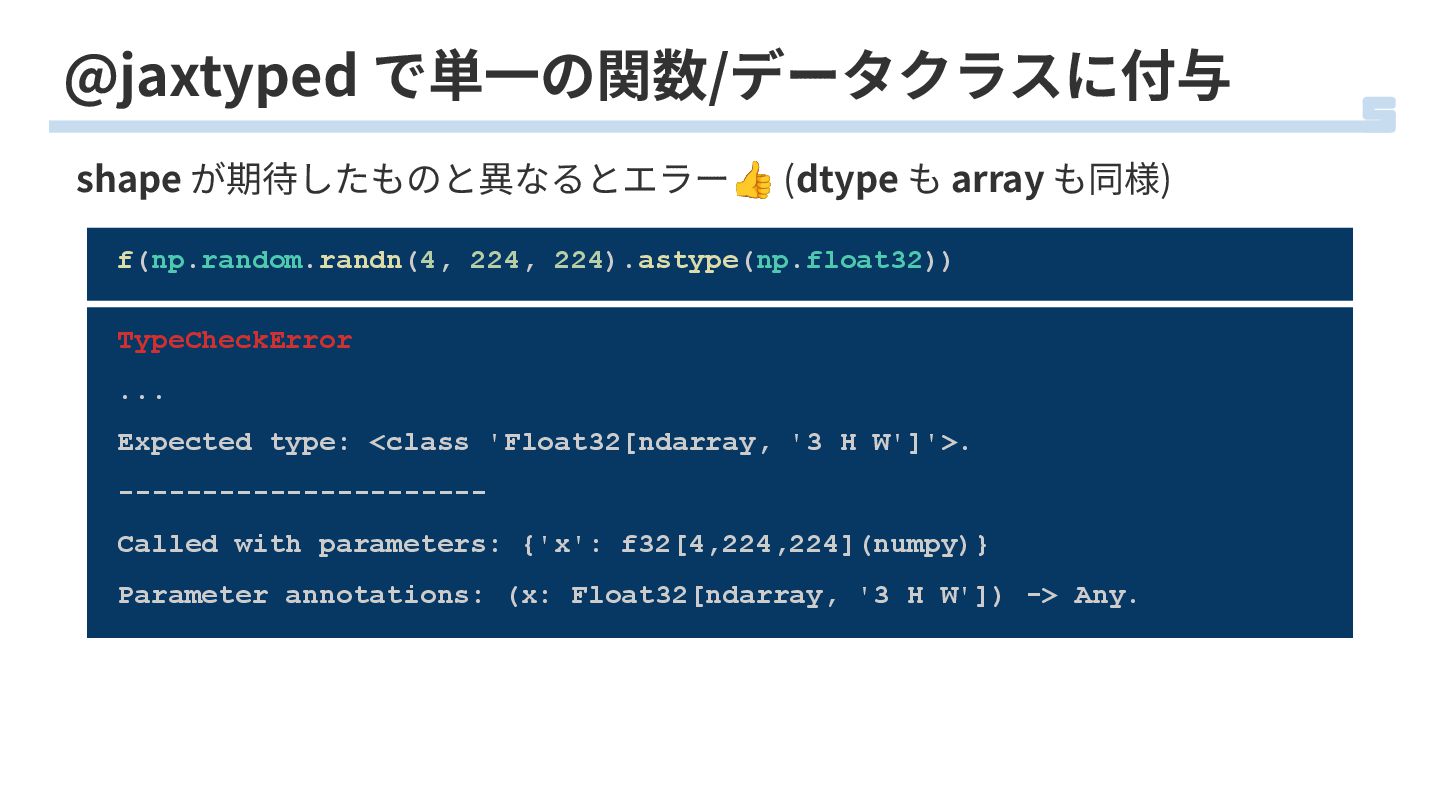The height and width of the screenshot is (810, 1440).
Task: Click the bold array word in the subtitle
Action: click(x=997, y=180)
